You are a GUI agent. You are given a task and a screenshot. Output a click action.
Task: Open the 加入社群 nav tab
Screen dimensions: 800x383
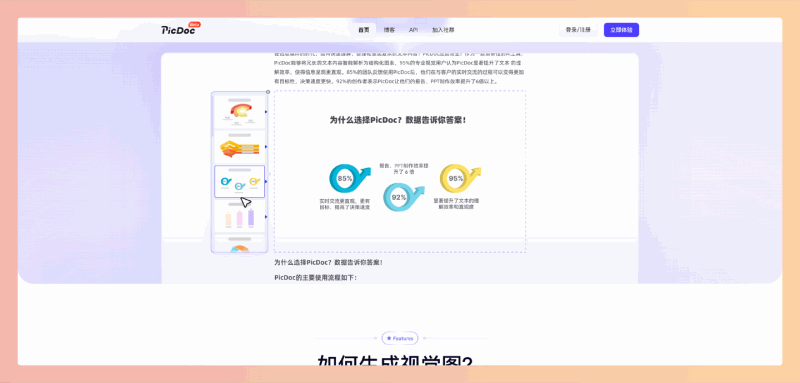(x=443, y=30)
